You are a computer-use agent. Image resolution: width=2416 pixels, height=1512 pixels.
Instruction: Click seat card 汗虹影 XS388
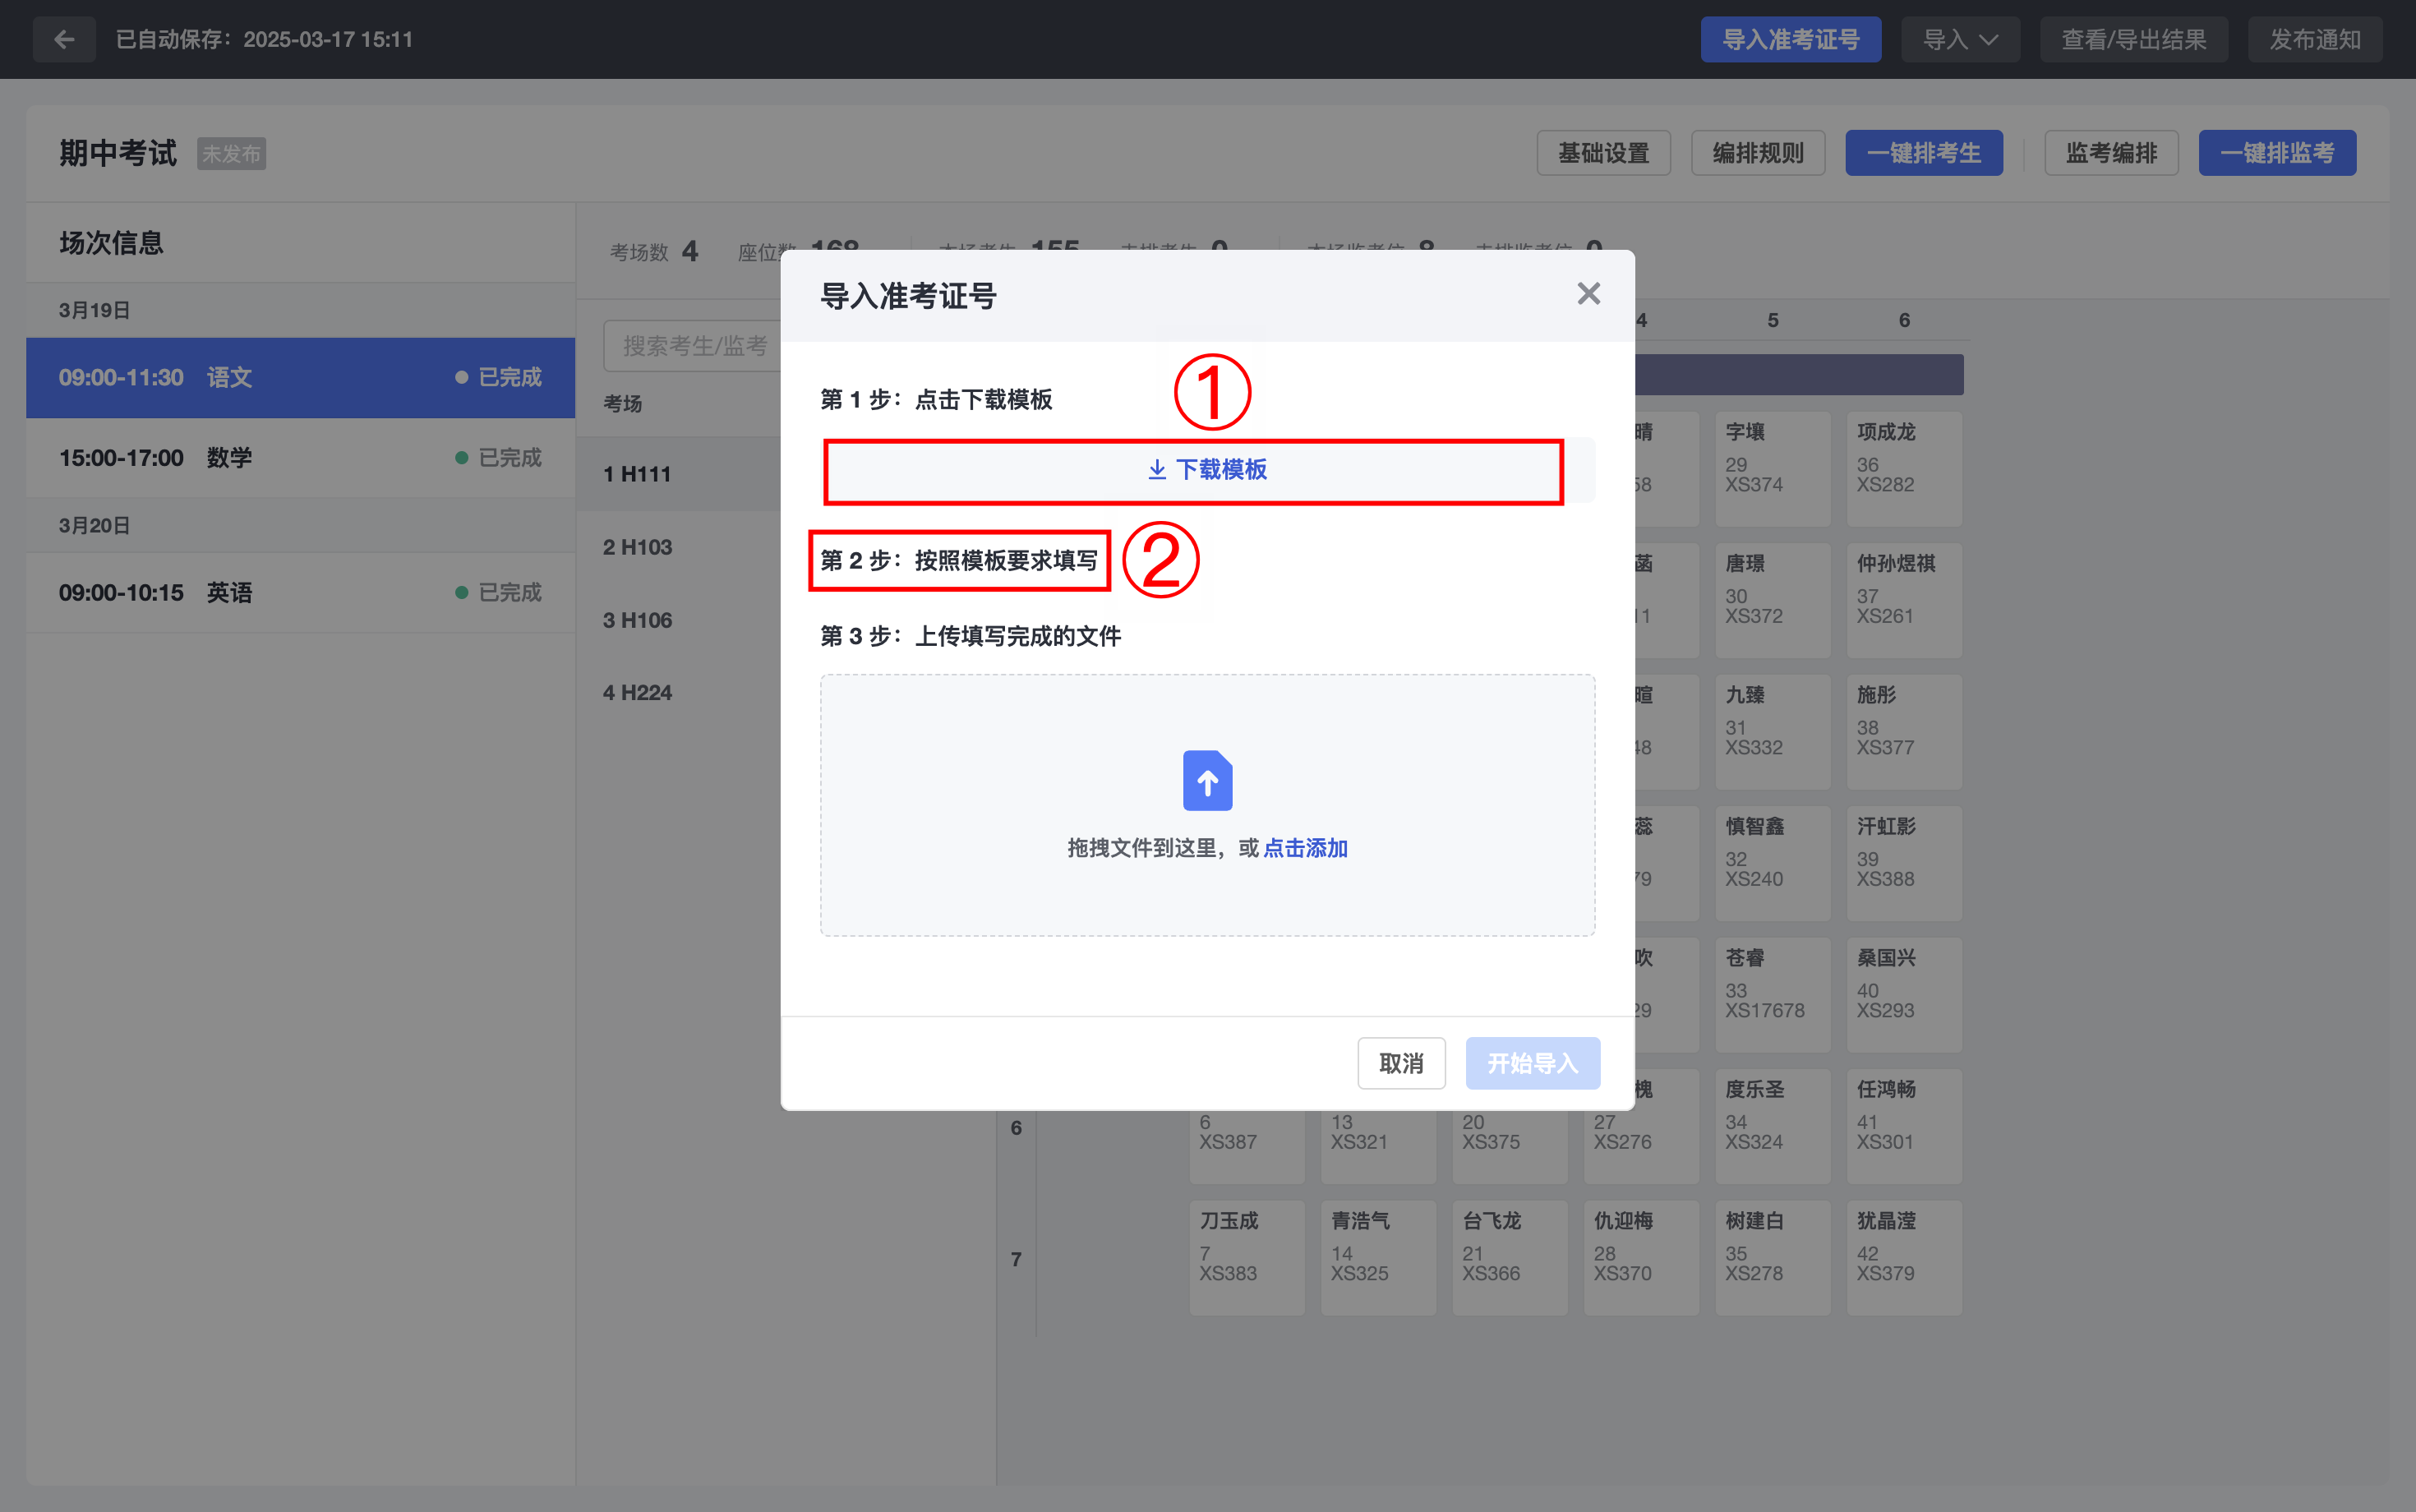click(1904, 863)
